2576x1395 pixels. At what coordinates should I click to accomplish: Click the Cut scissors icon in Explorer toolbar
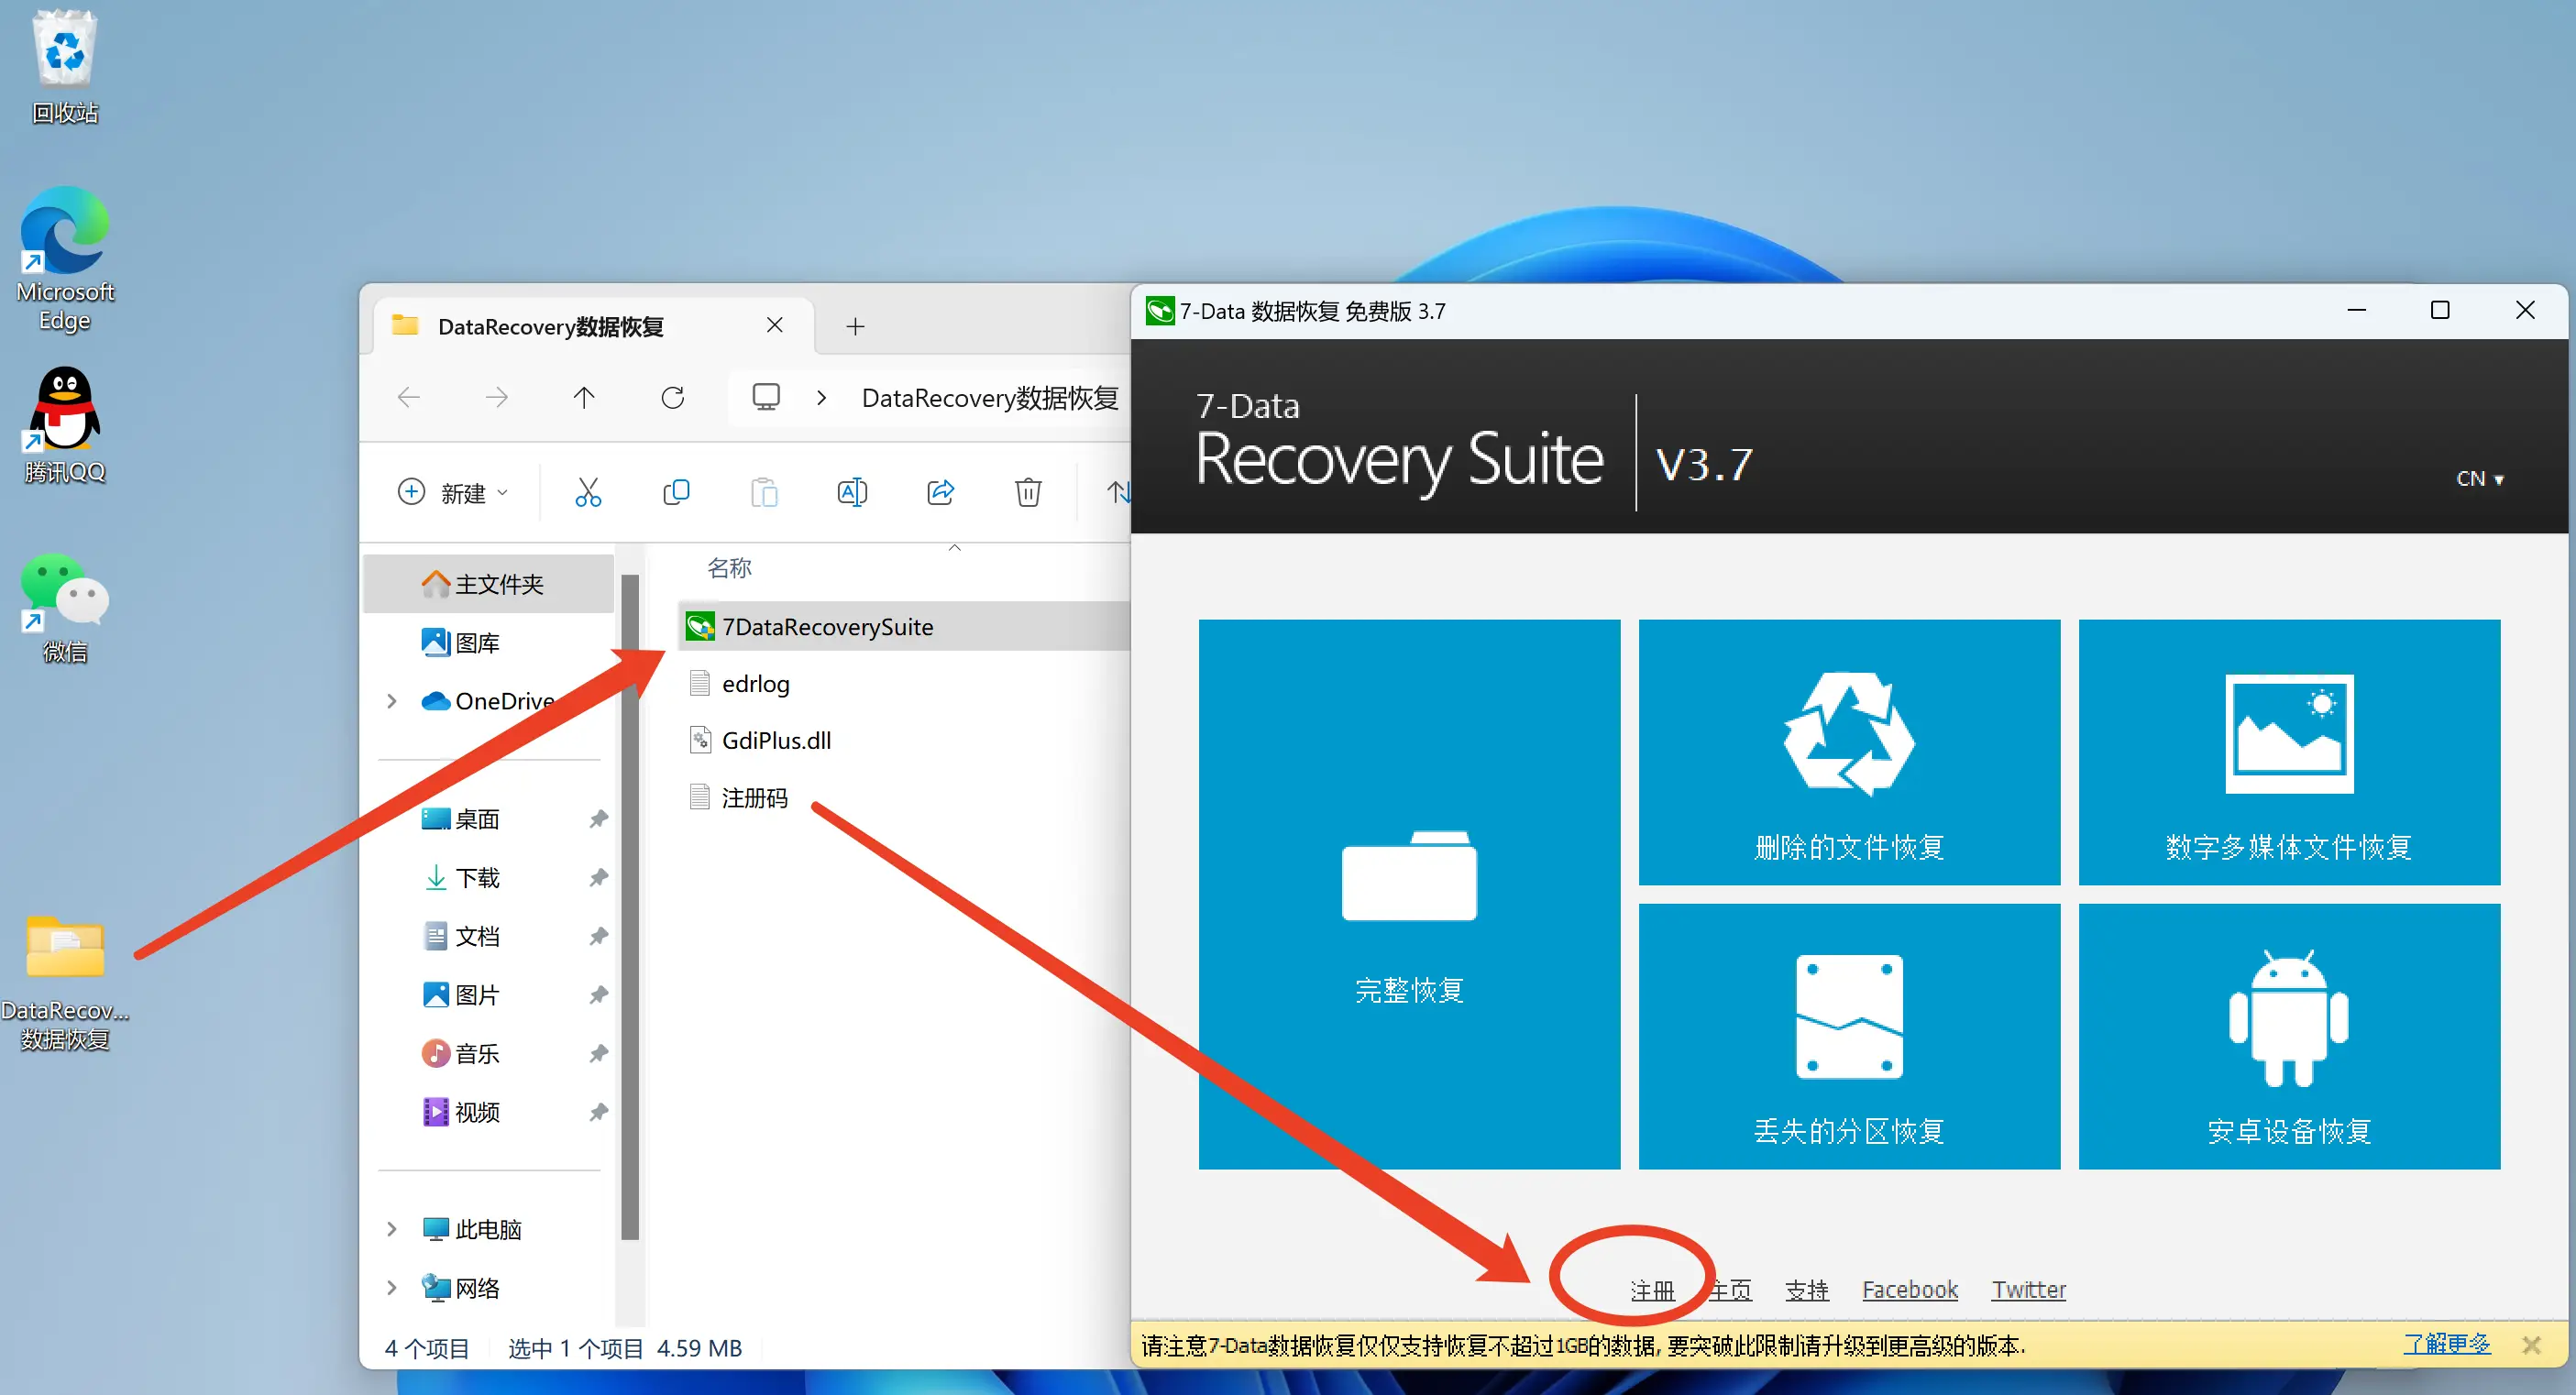[x=588, y=492]
